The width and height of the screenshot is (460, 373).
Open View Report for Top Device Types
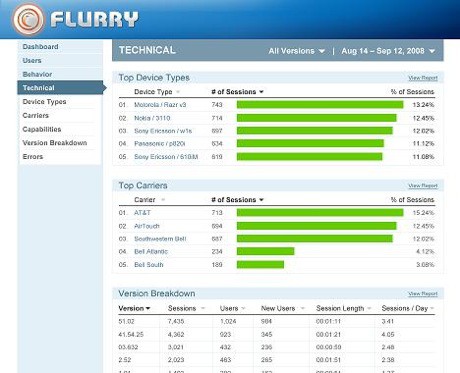click(423, 78)
